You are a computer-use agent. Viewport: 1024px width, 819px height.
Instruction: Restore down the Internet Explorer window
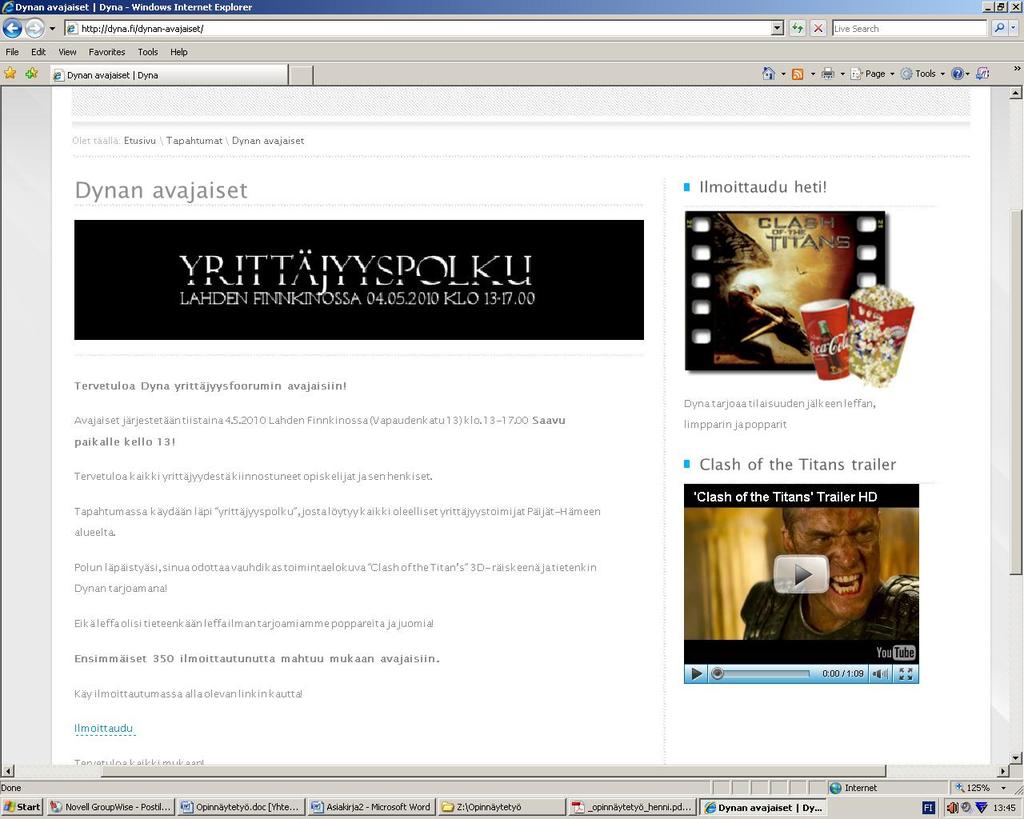(x=1000, y=7)
